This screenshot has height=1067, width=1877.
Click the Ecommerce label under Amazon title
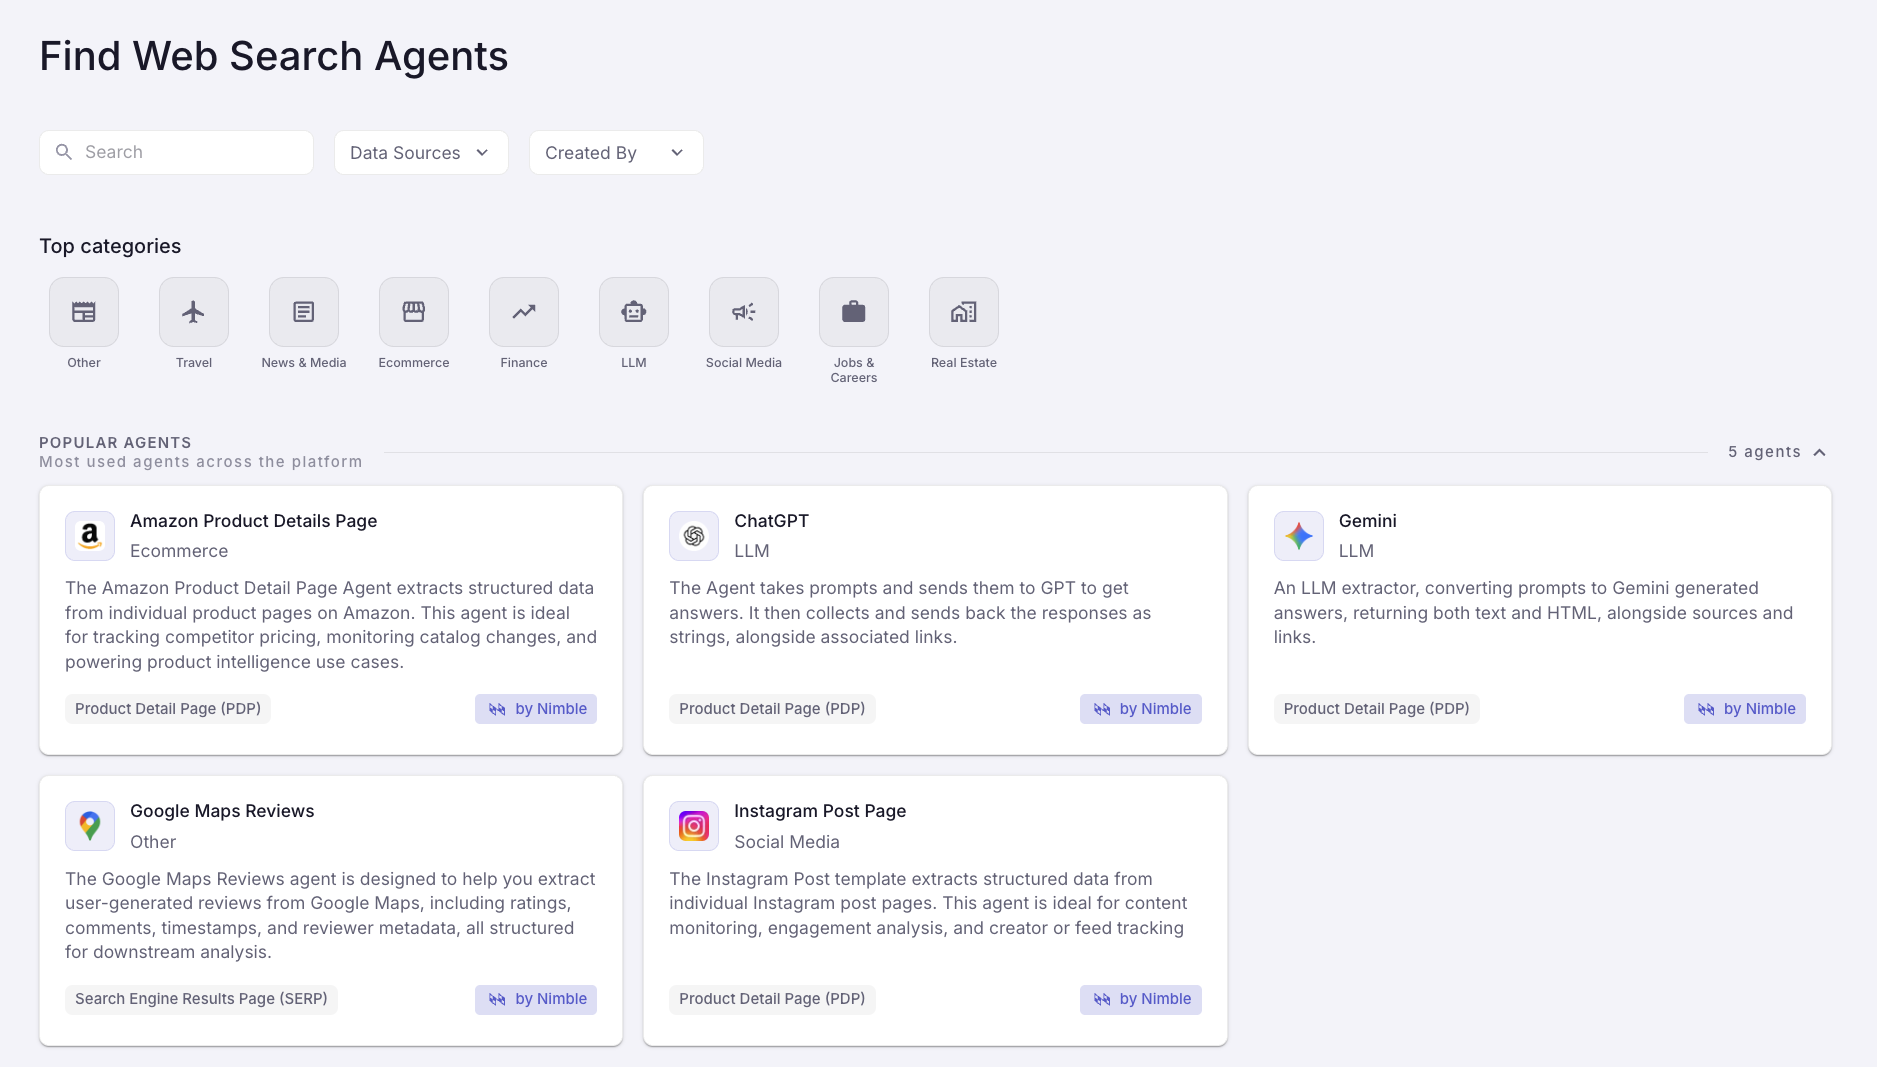(x=179, y=551)
